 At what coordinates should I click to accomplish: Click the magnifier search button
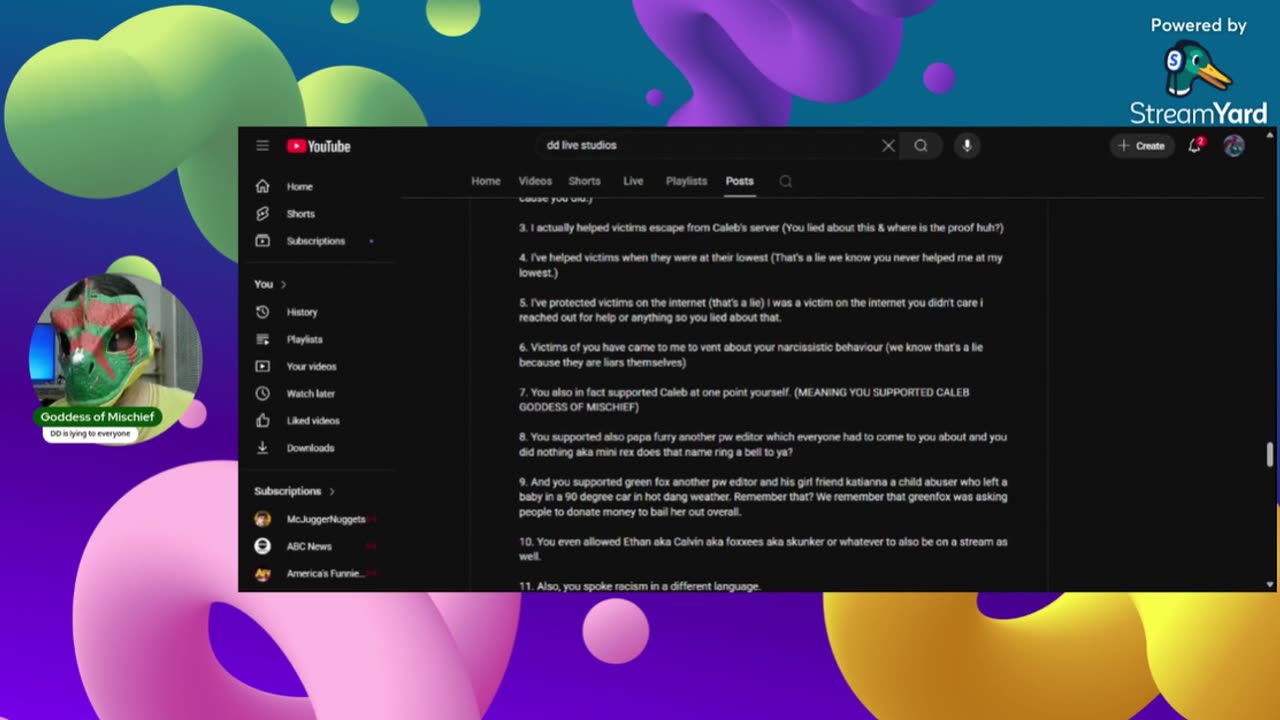click(921, 146)
